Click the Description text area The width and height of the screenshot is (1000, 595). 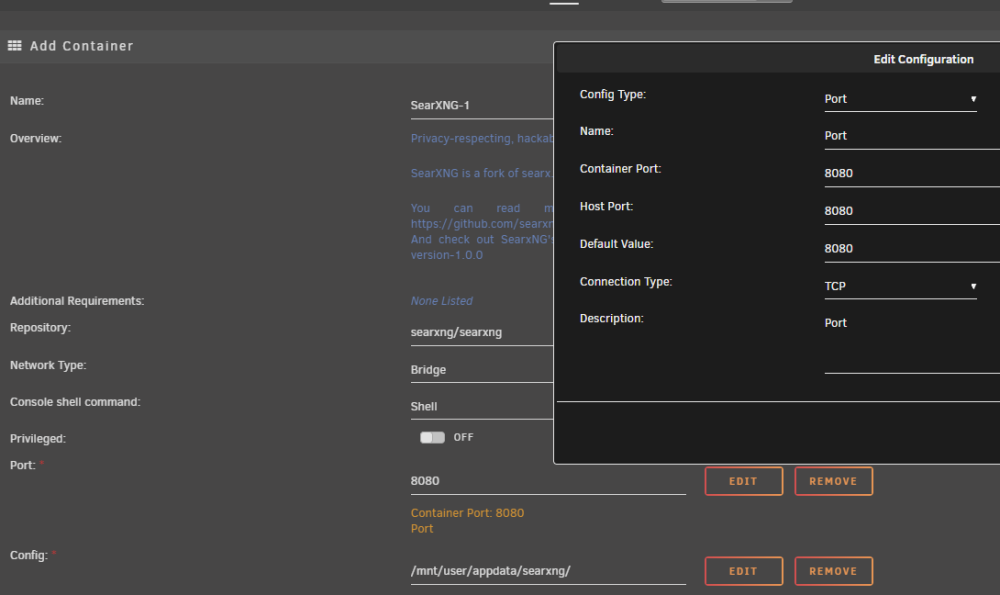[912, 342]
